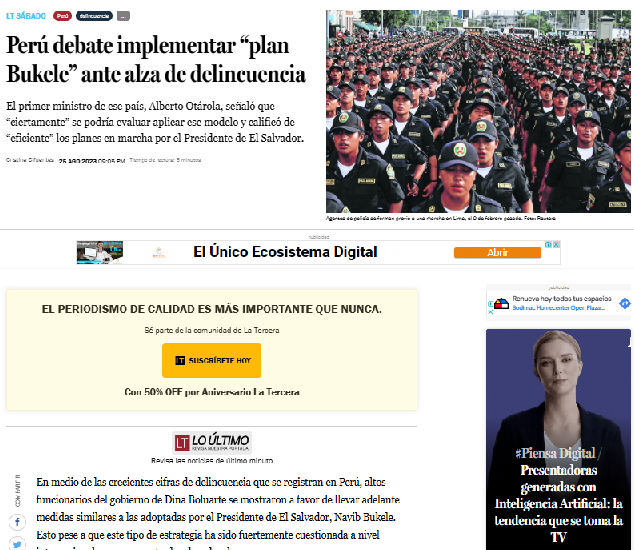Open Renueva hoy todos tus espacios ad
Screen dimensions: 634x550
(x=562, y=298)
